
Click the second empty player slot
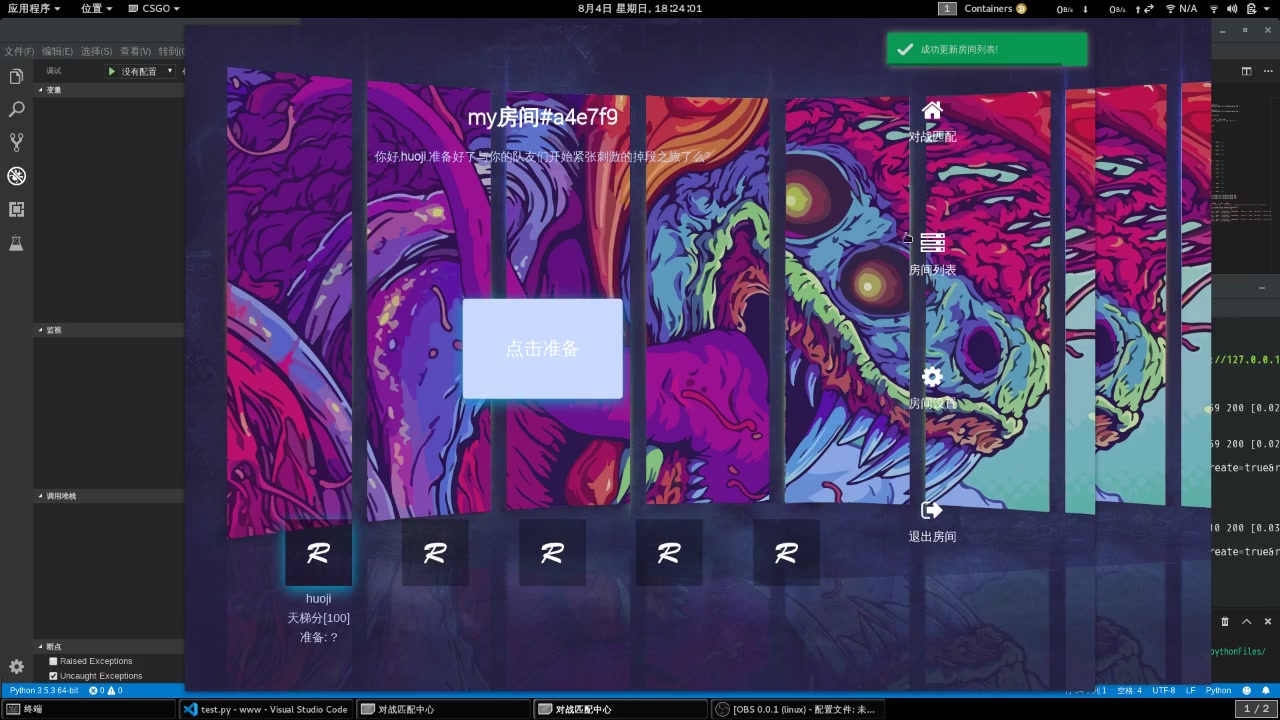(435, 553)
